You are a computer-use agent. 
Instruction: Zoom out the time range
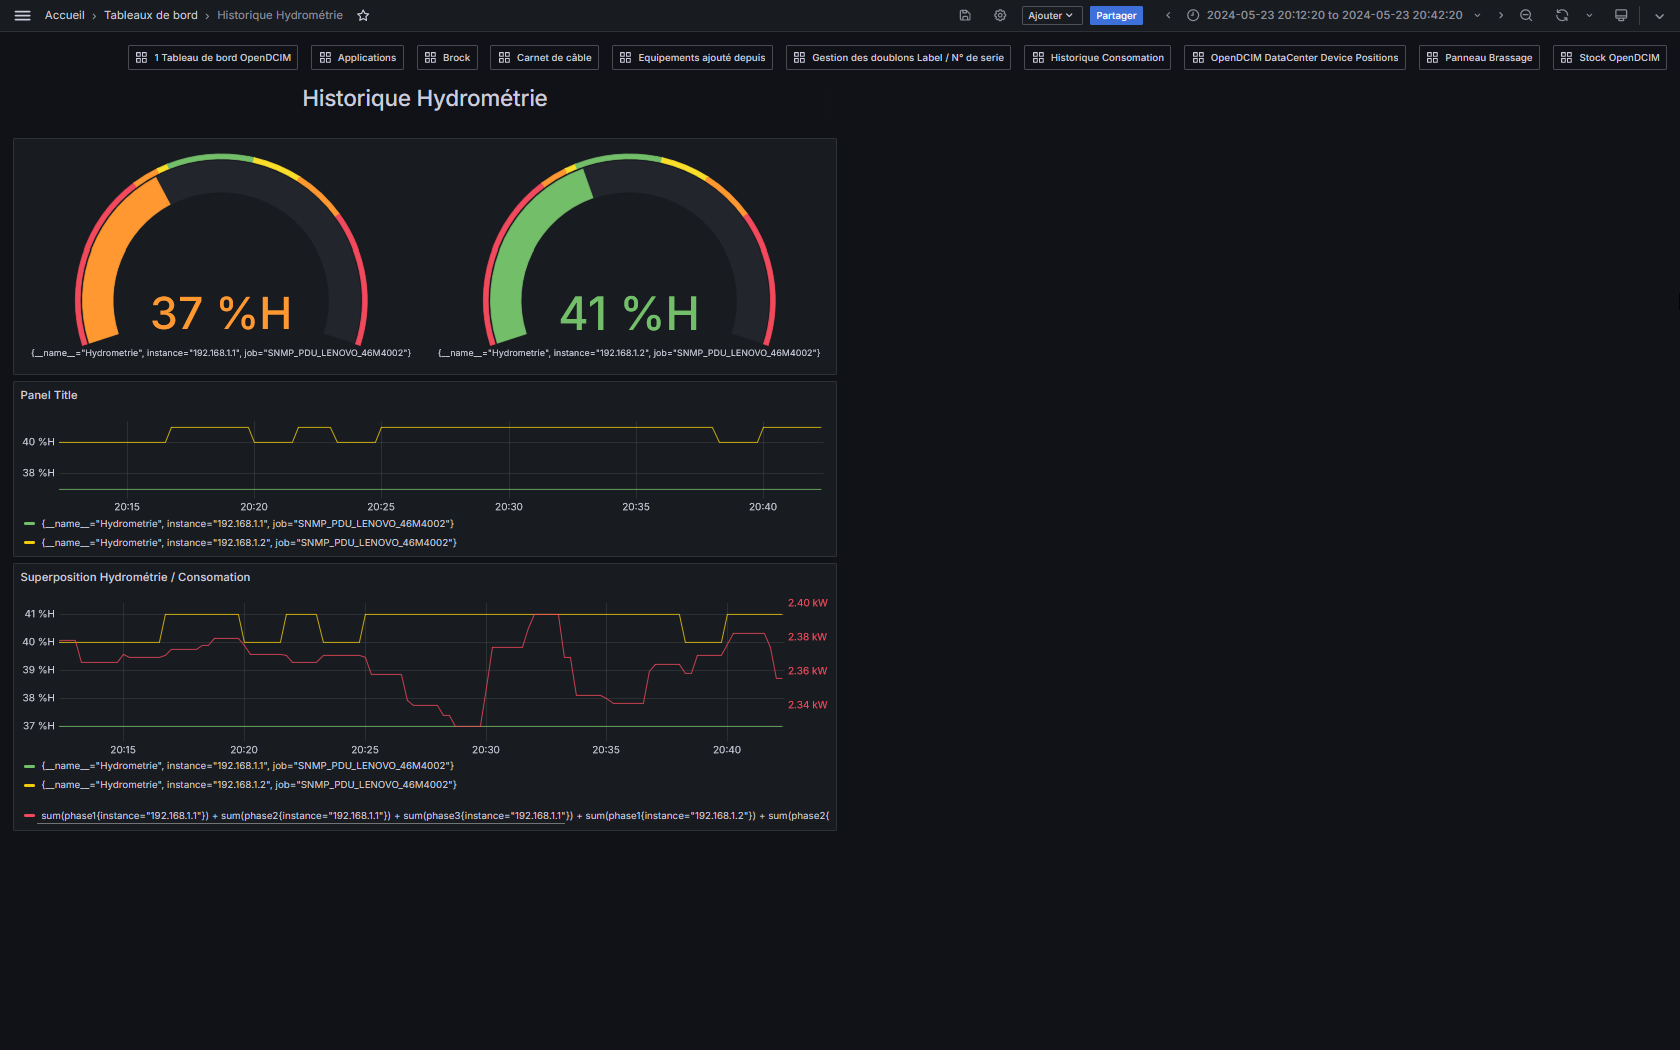pos(1526,15)
